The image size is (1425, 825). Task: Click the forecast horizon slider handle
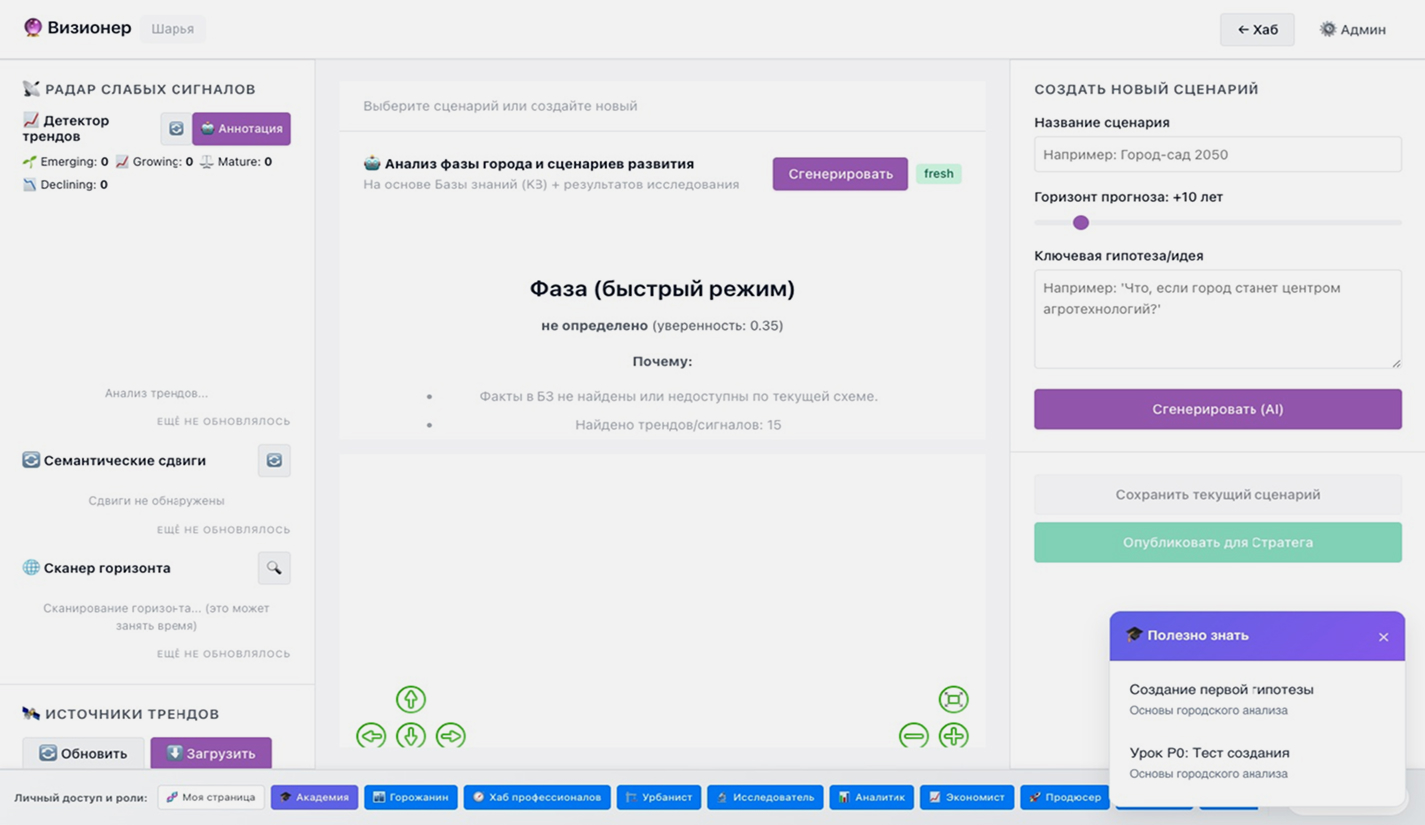[1081, 223]
